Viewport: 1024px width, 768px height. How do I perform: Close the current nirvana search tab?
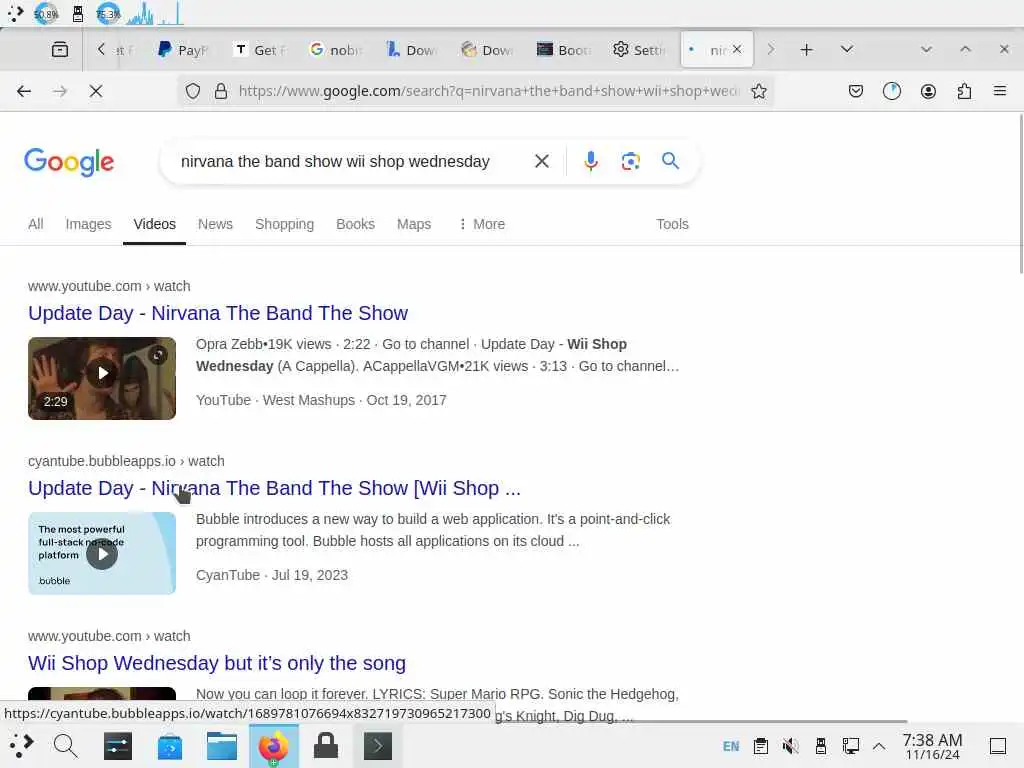[737, 49]
